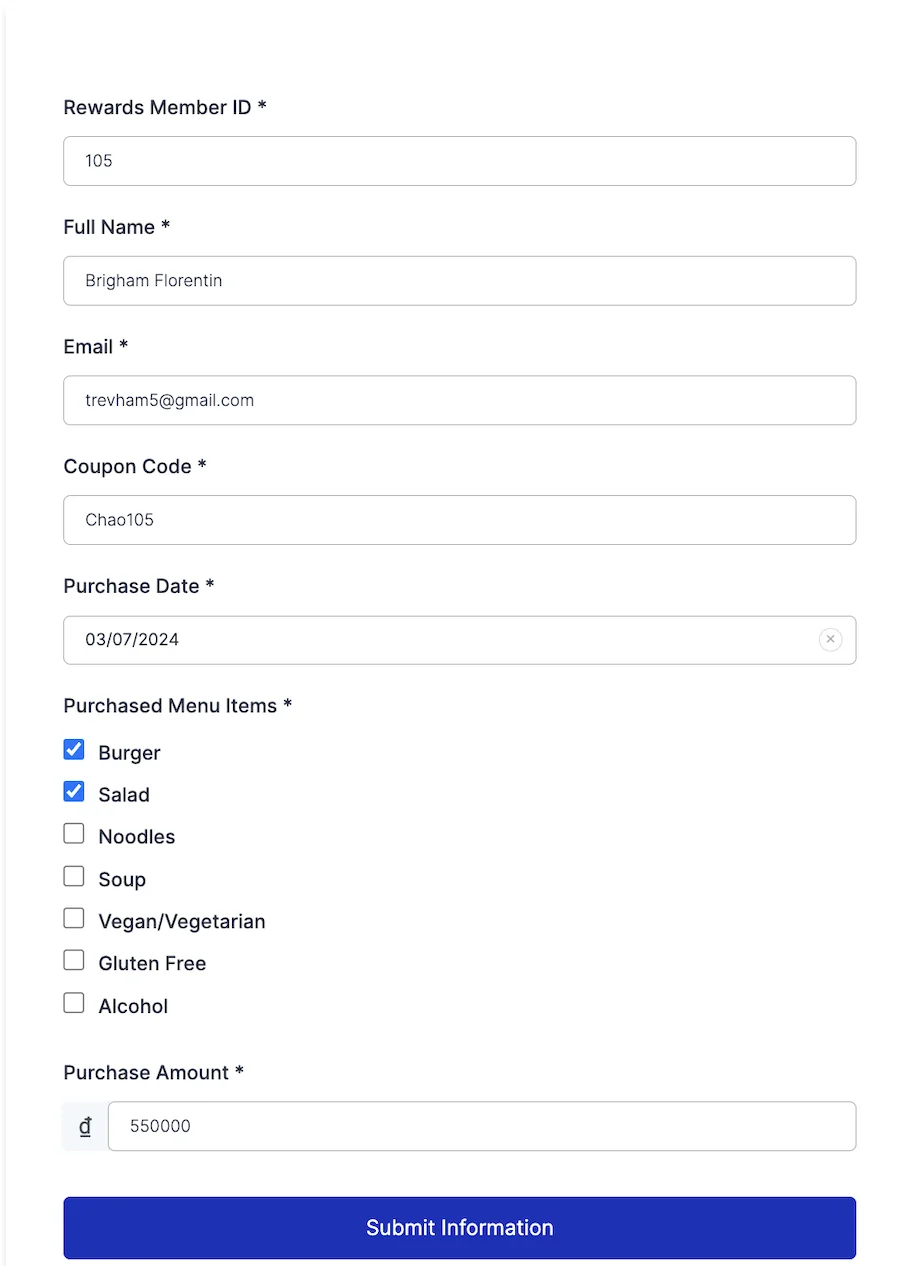
Task: Enable the Soup checkbox
Action: (x=74, y=877)
